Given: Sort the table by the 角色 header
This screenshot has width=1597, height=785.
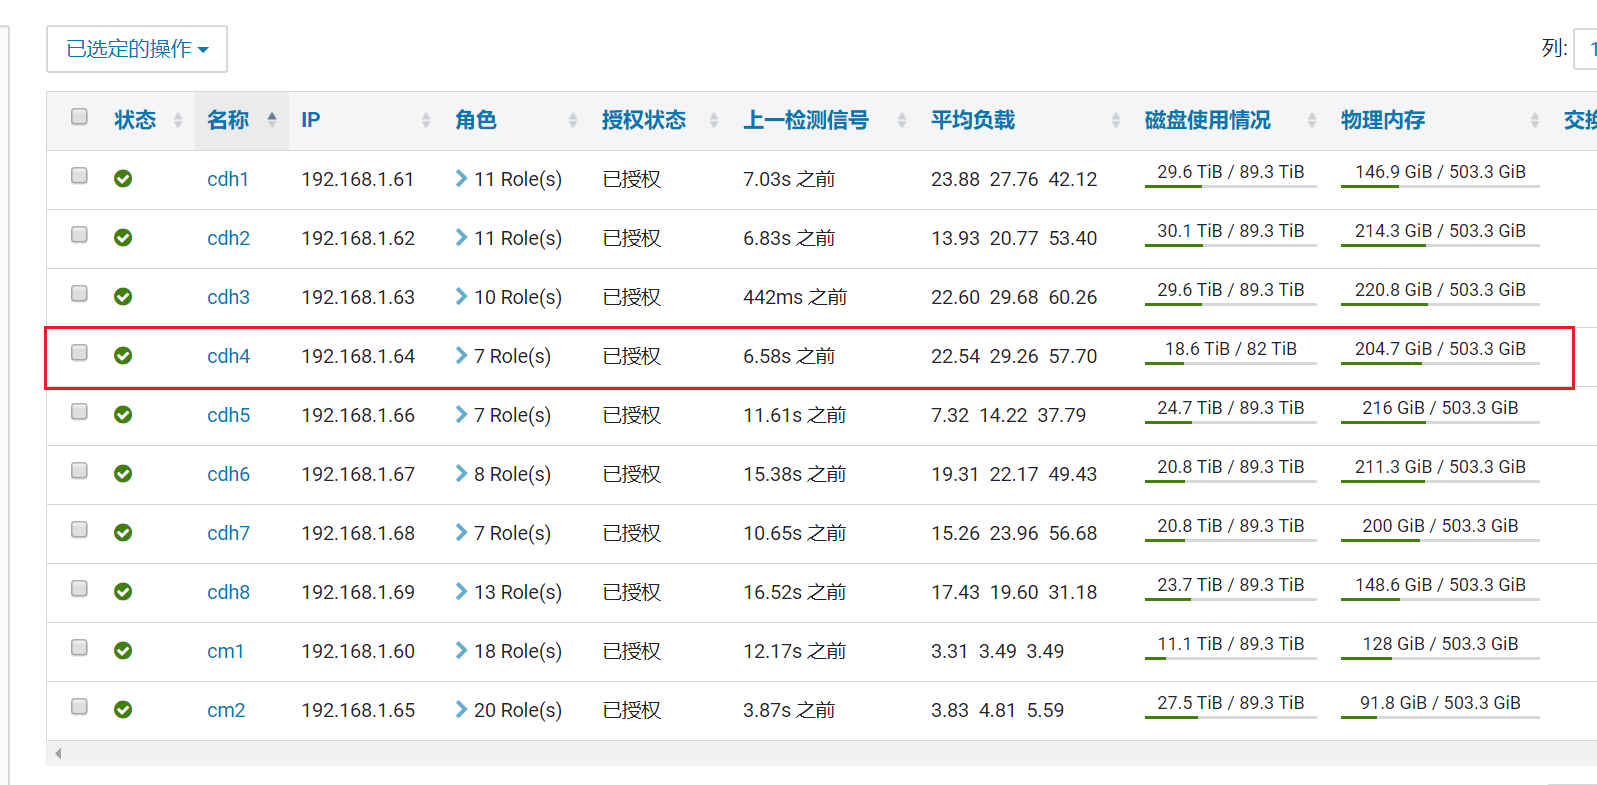Looking at the screenshot, I should pos(476,120).
